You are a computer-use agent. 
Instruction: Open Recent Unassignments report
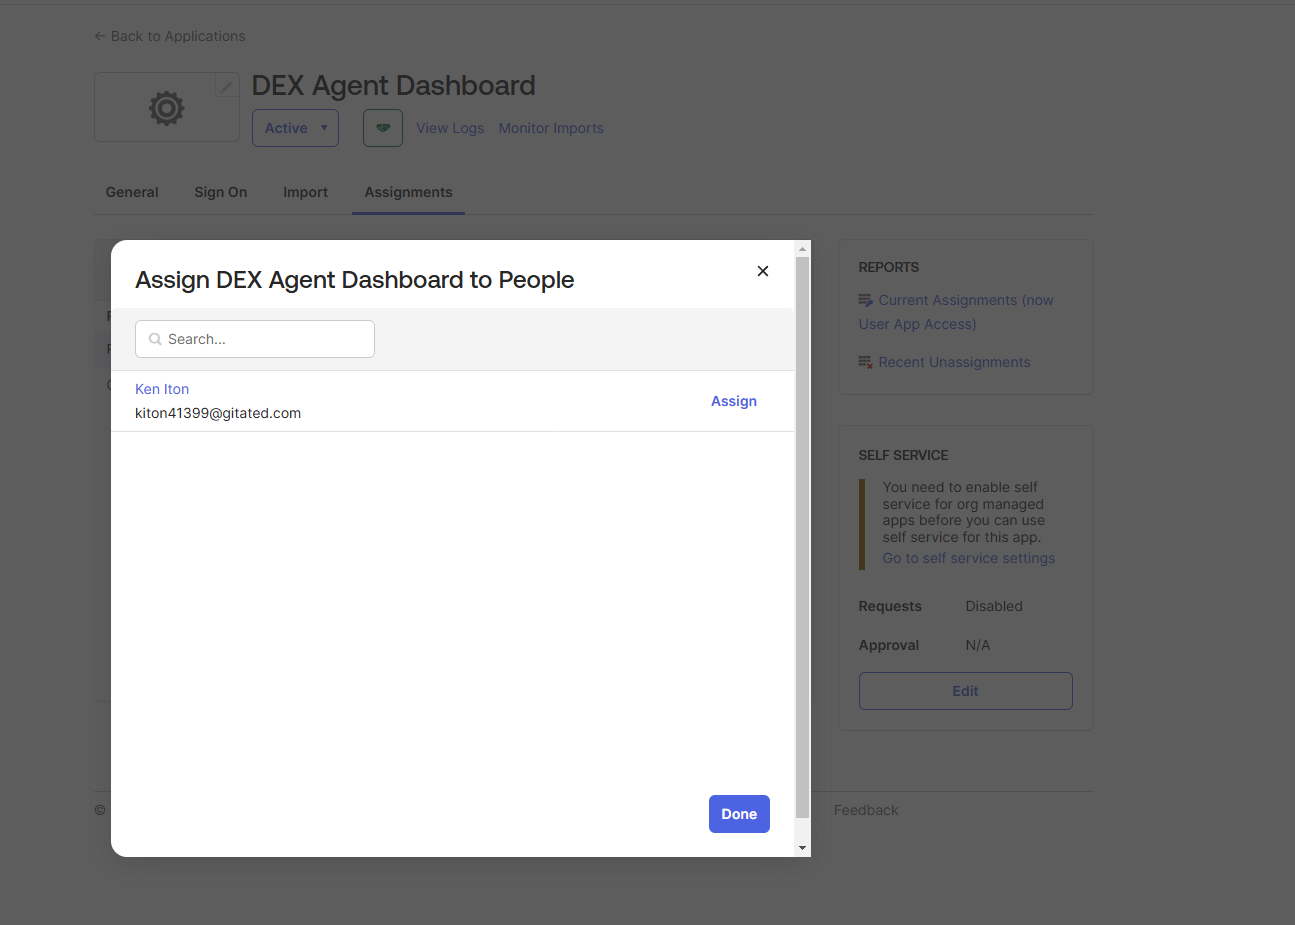[954, 362]
